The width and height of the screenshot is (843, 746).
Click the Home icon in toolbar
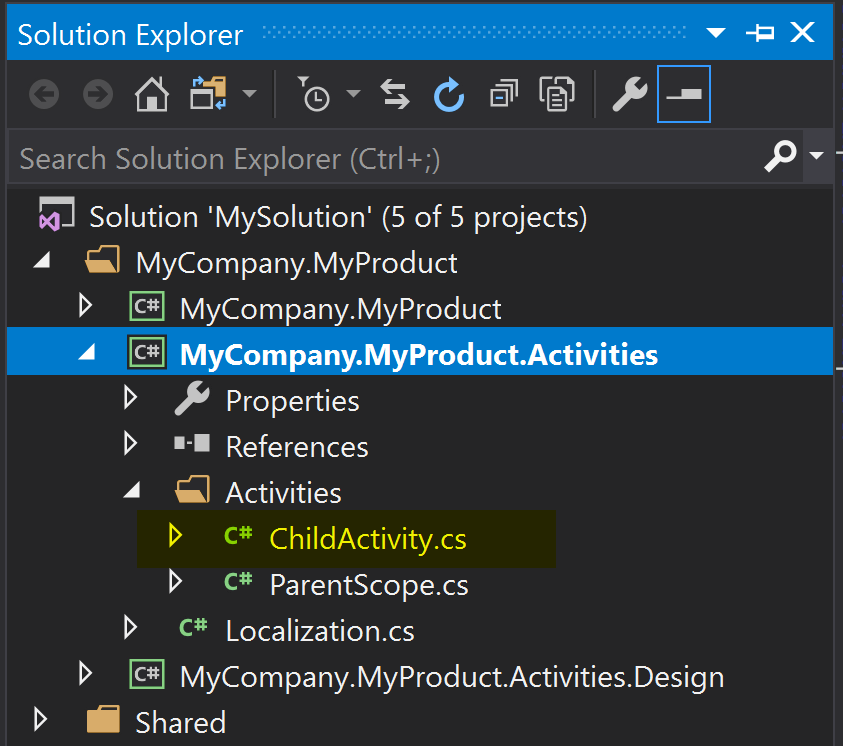click(151, 95)
